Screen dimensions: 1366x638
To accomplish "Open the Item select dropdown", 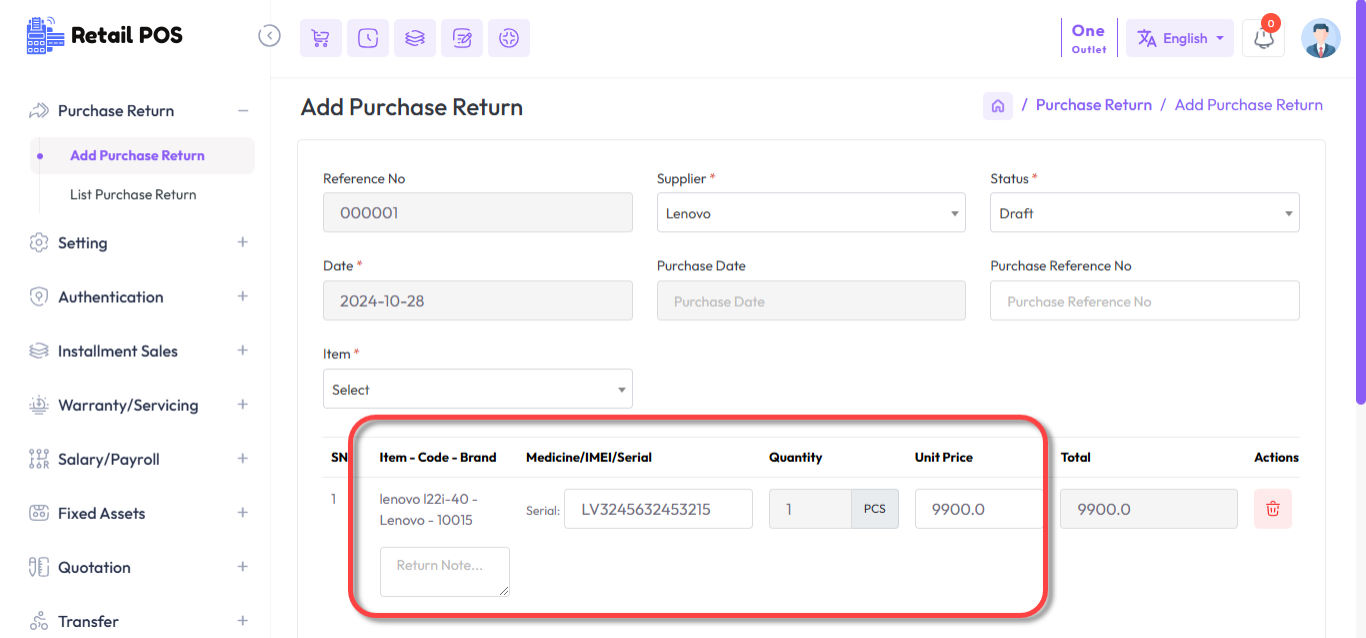I will point(477,388).
